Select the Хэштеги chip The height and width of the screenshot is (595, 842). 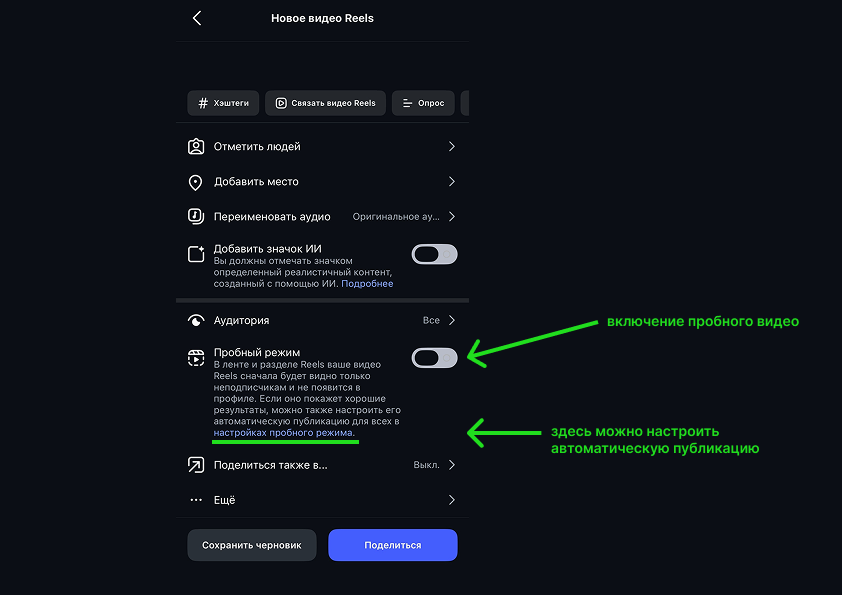[x=223, y=103]
